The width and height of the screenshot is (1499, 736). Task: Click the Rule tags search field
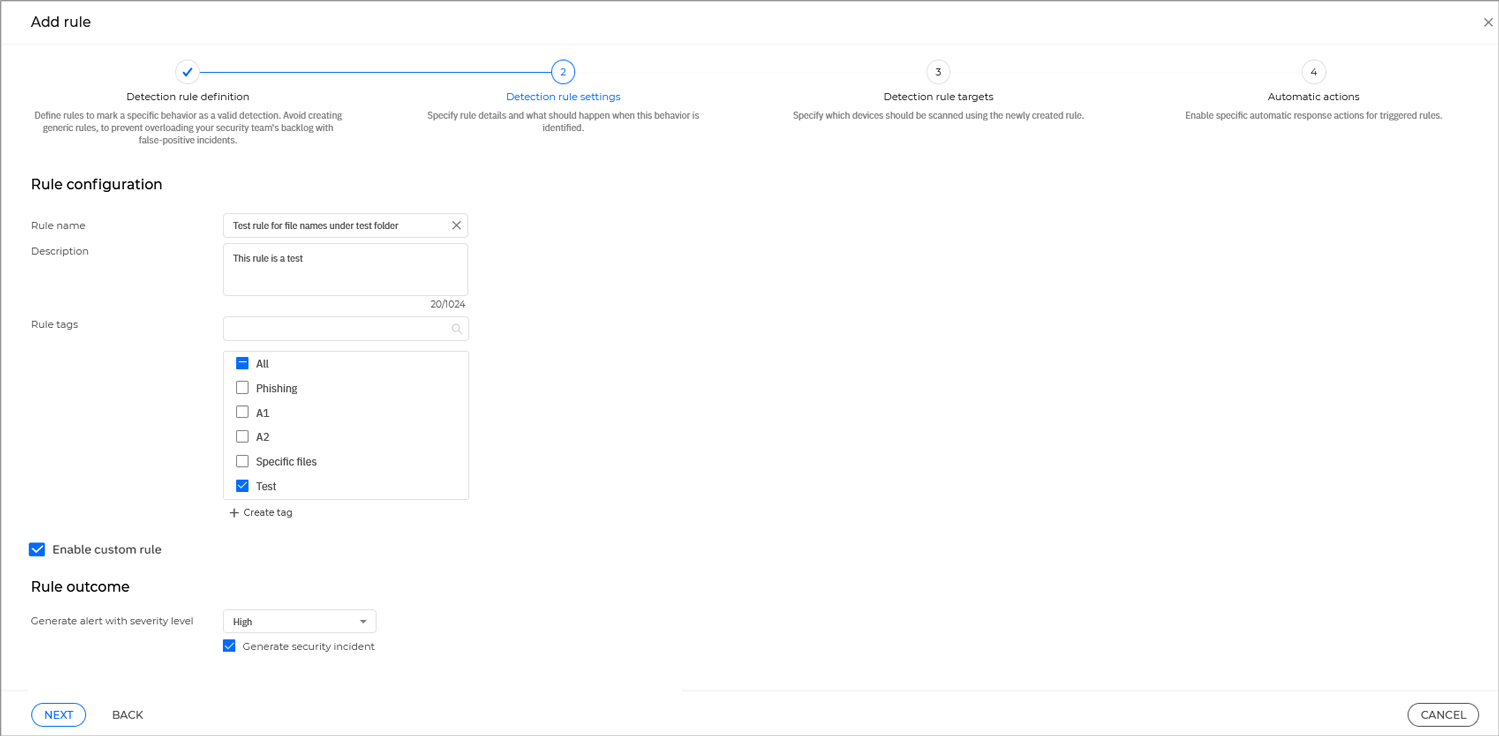pos(346,329)
